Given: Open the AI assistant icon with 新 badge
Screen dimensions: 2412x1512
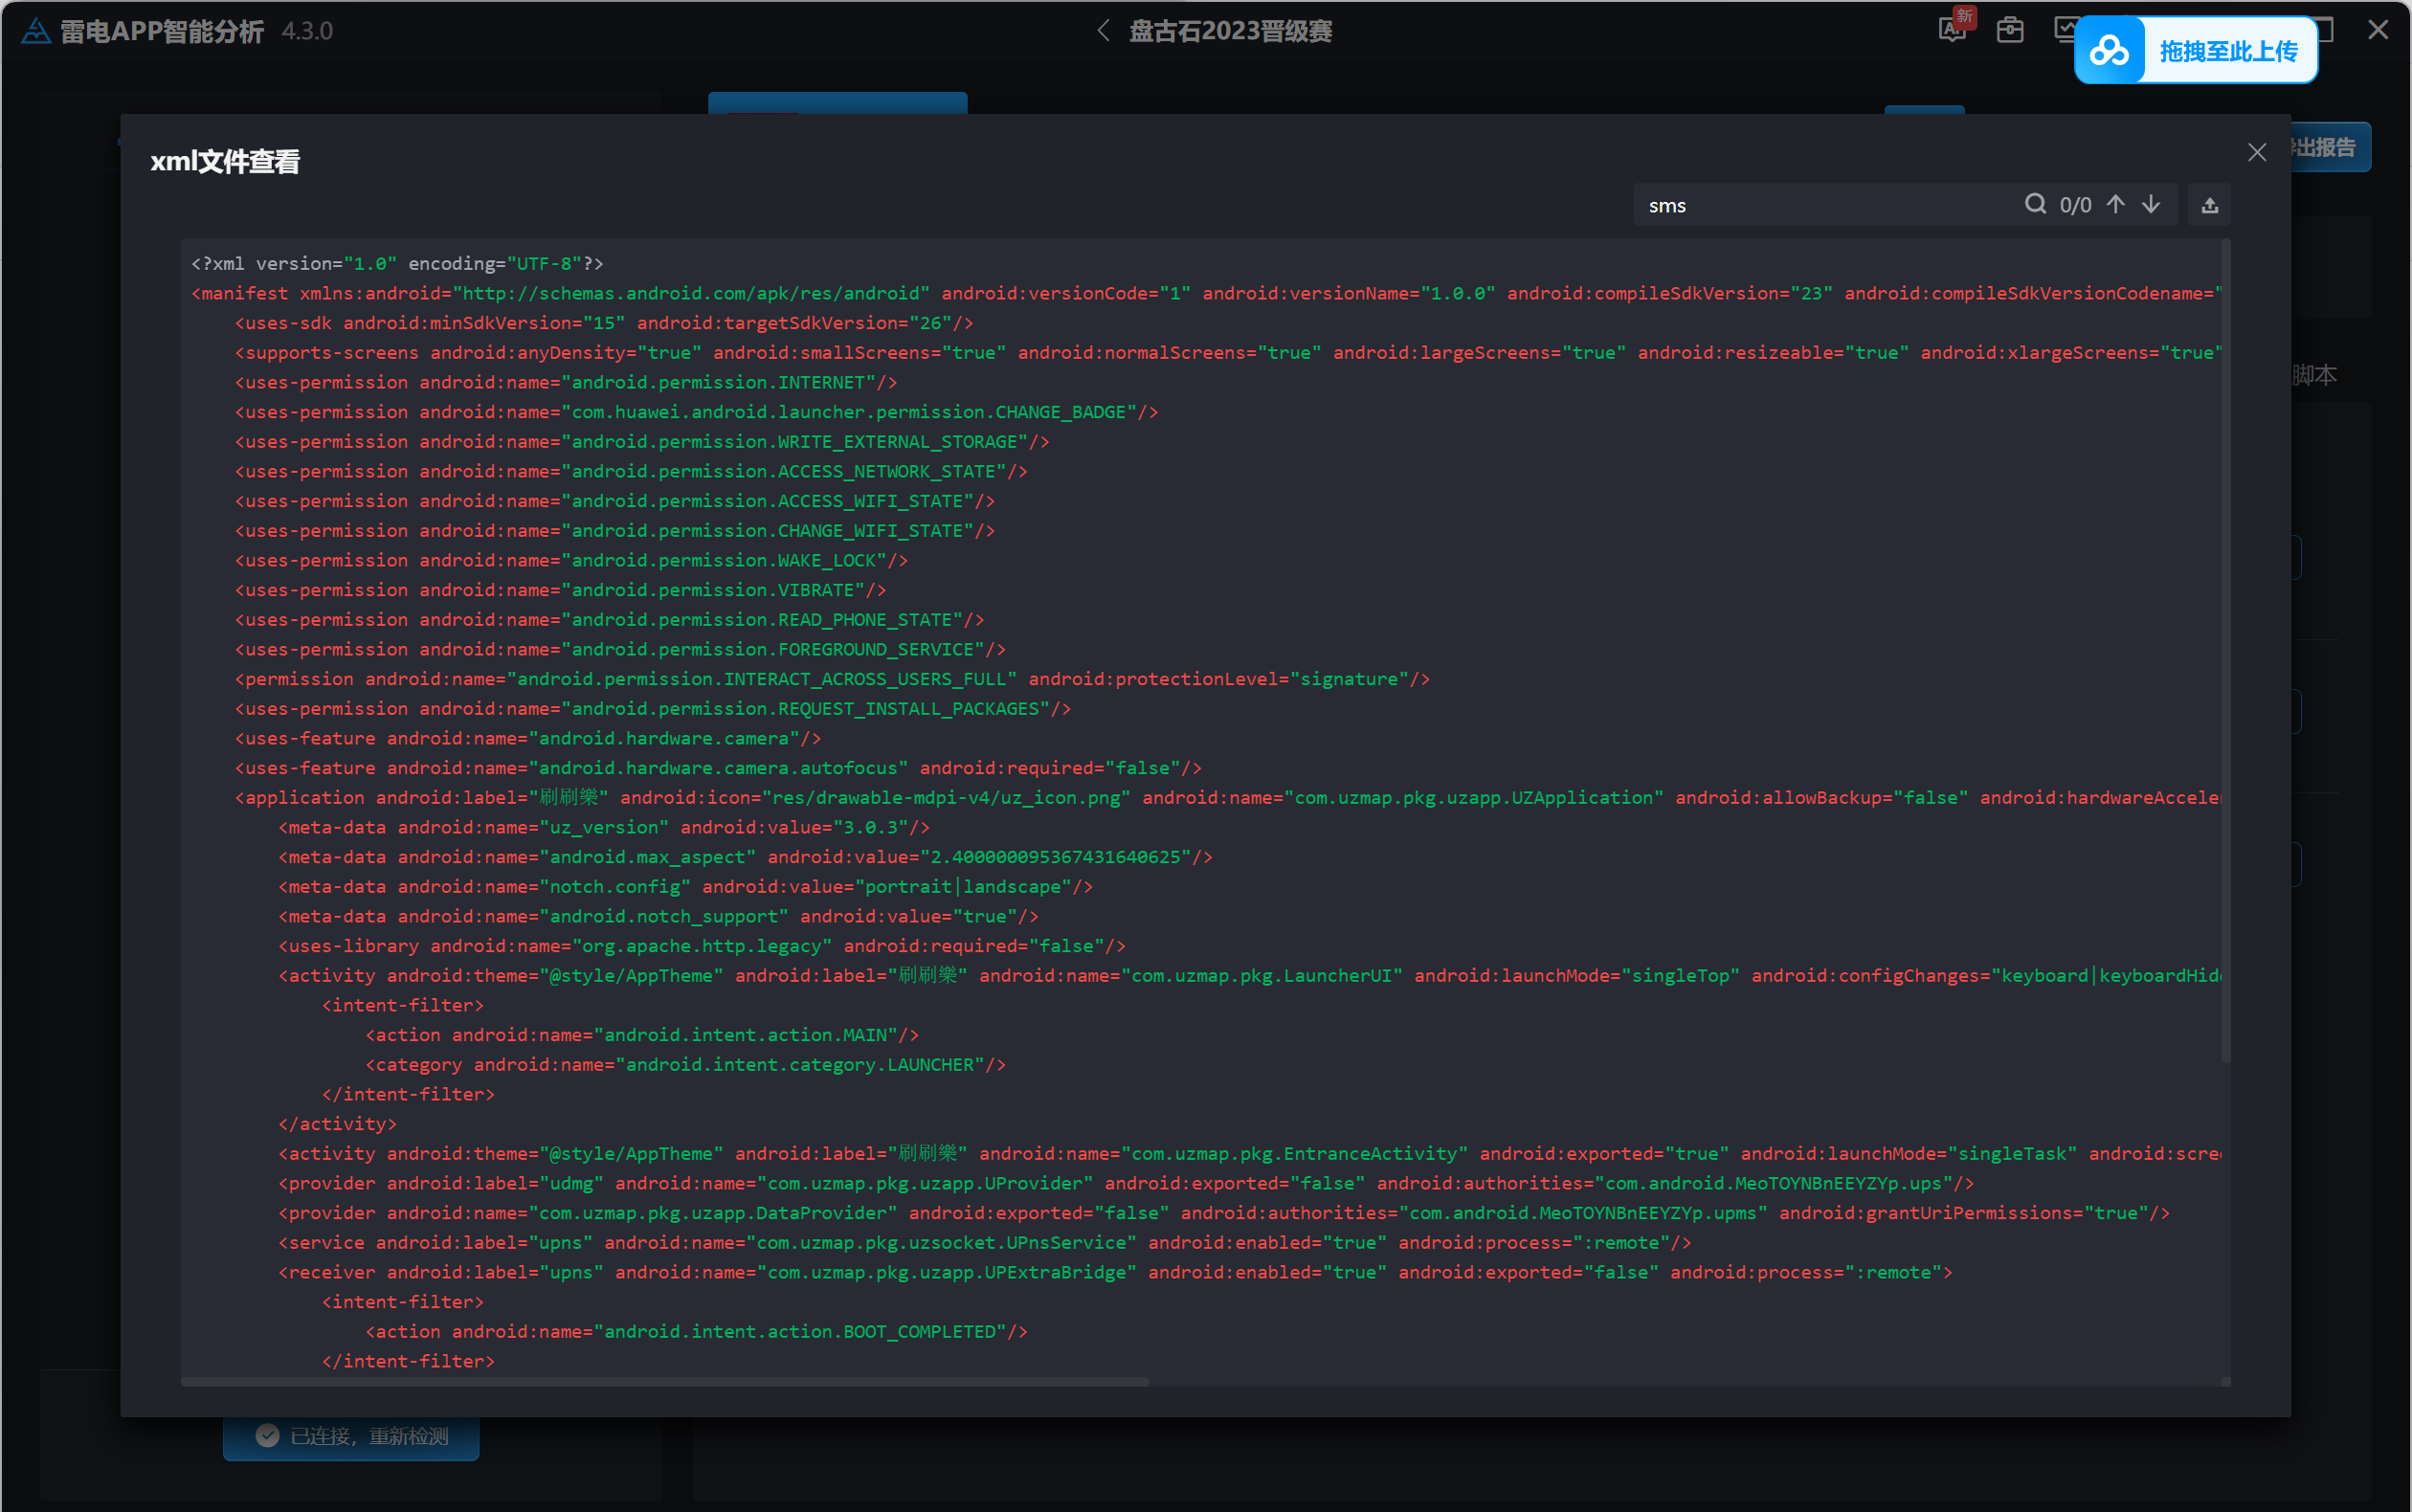Looking at the screenshot, I should click(1954, 28).
